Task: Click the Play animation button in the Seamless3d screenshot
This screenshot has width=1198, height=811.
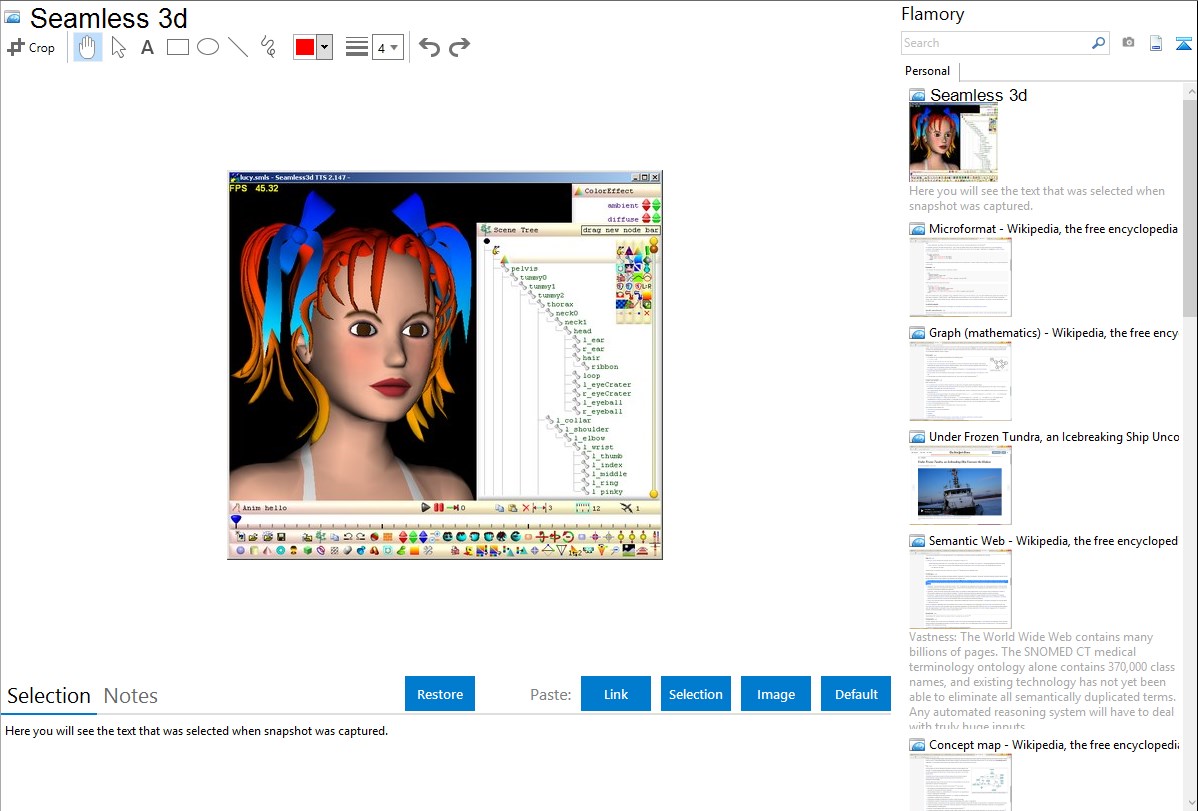Action: pos(426,507)
